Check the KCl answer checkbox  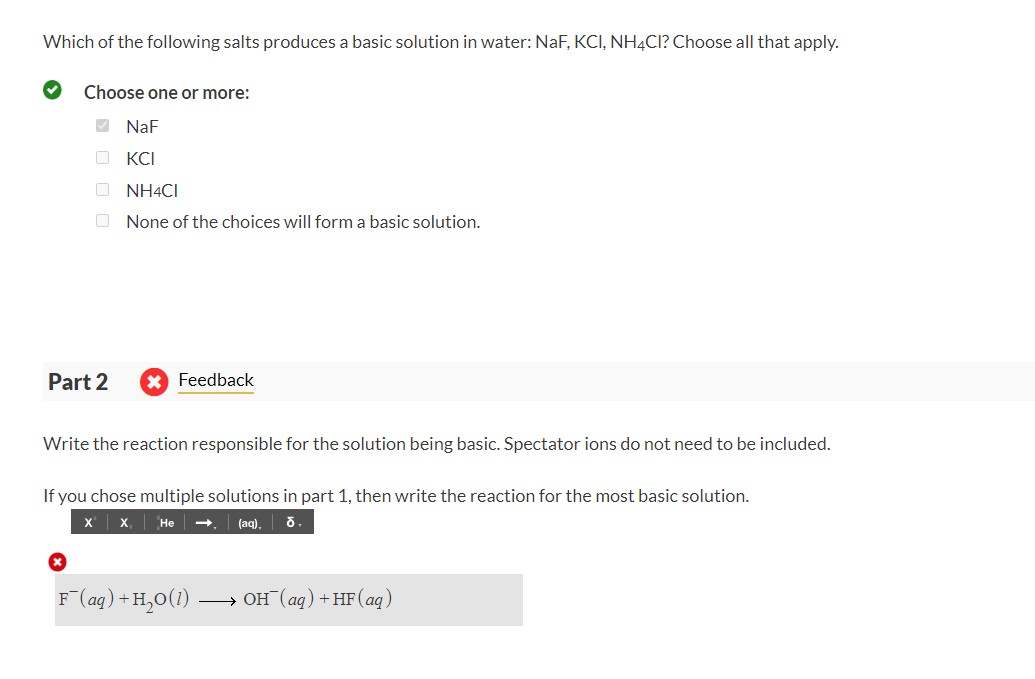point(102,157)
